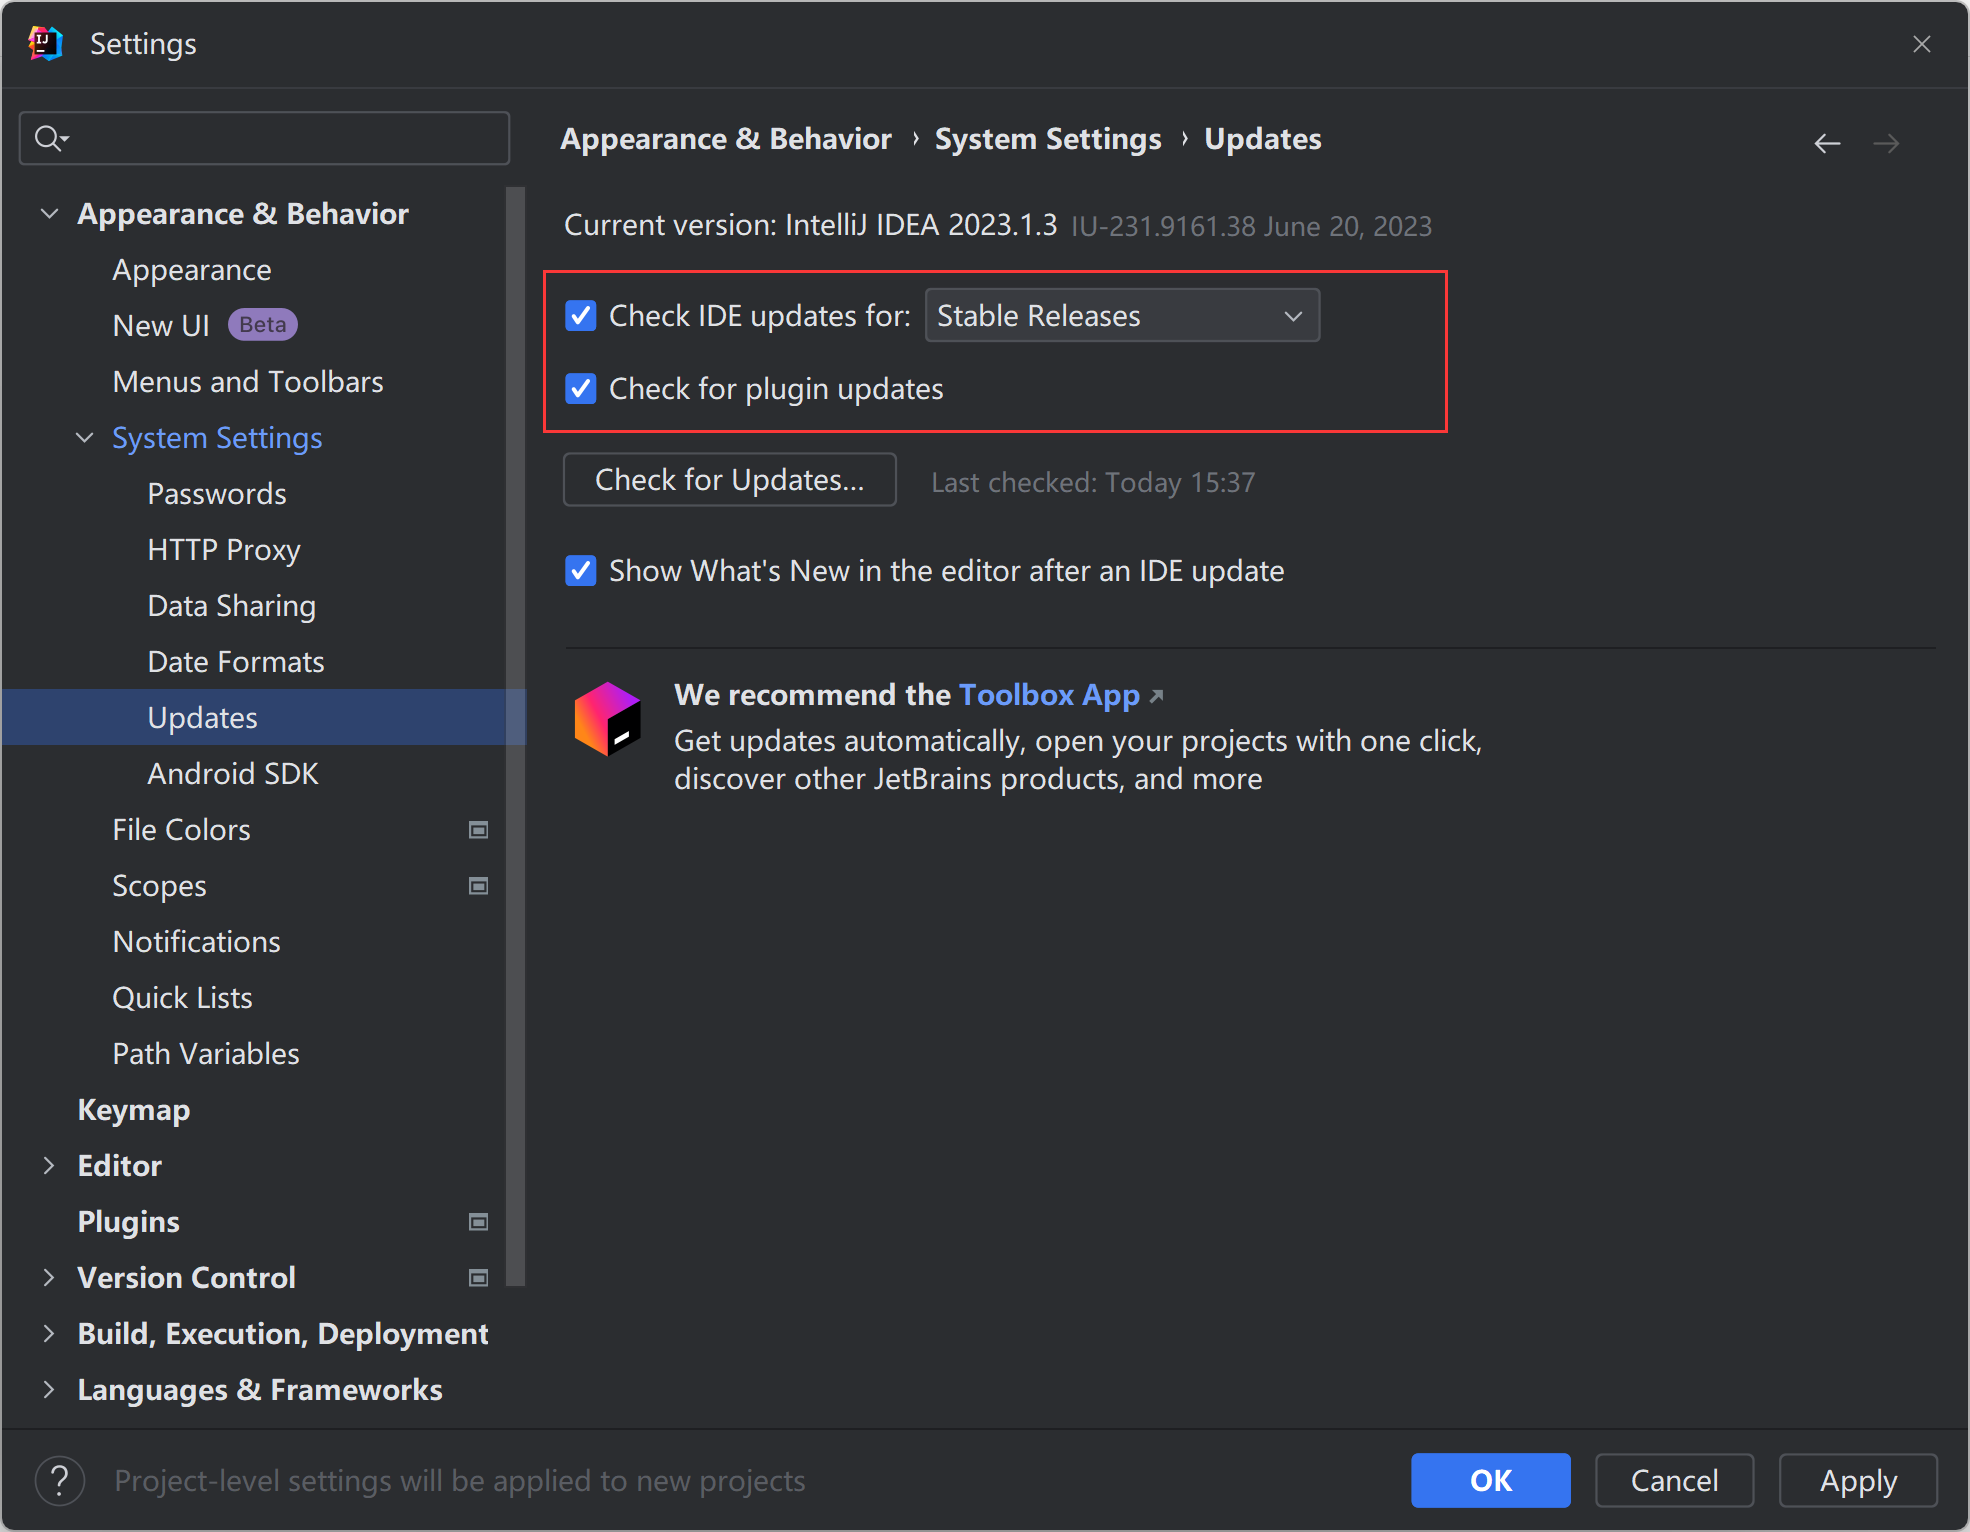1970x1532 pixels.
Task: Uncheck Show What's New after update
Action: point(582,571)
